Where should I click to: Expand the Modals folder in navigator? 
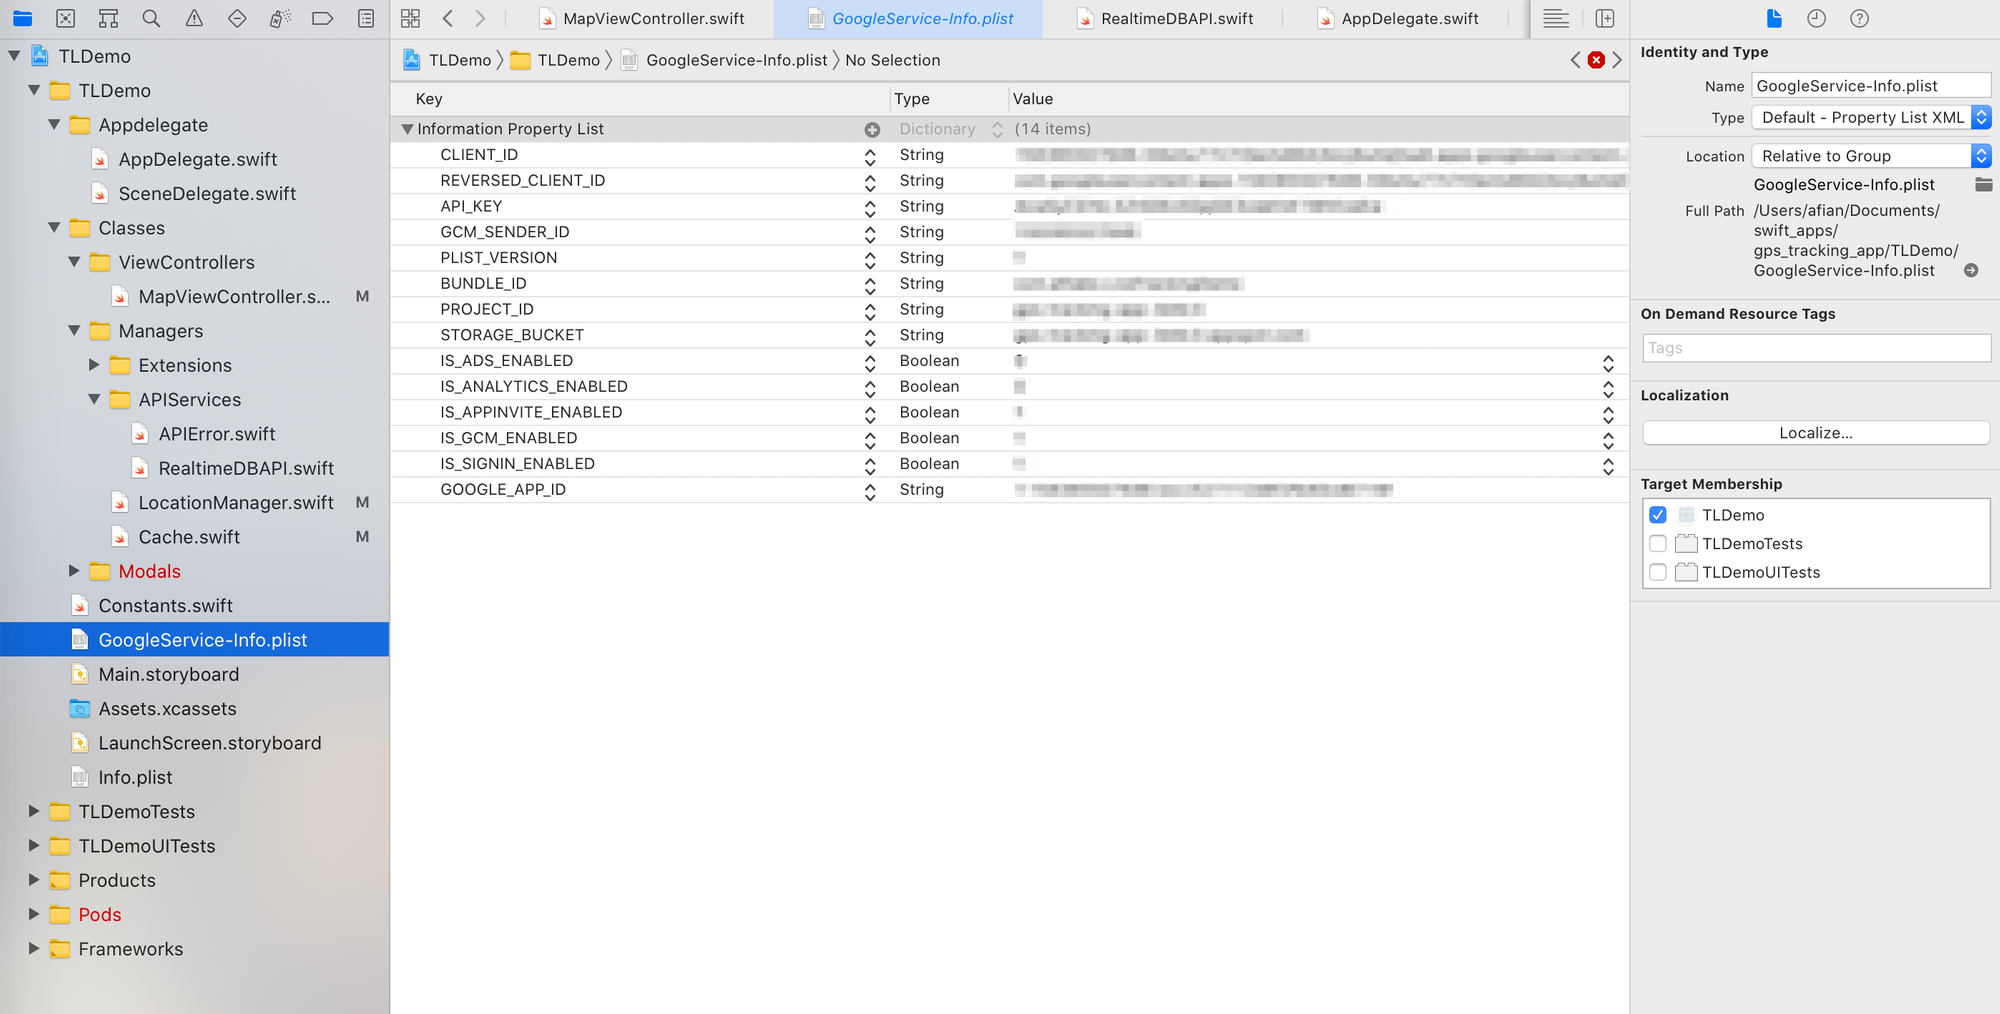point(75,571)
